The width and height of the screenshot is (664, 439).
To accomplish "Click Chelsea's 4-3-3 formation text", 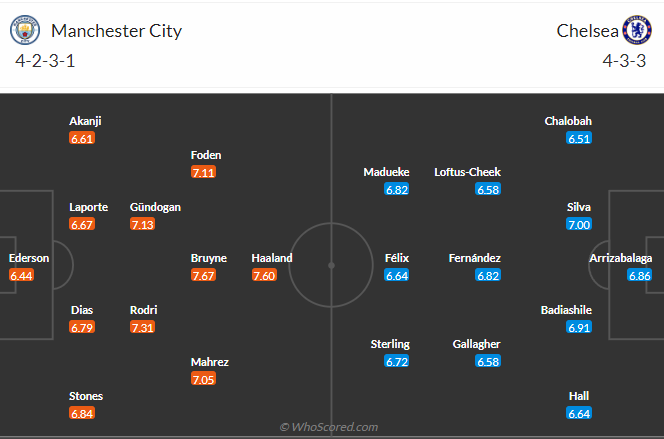I will tap(624, 60).
